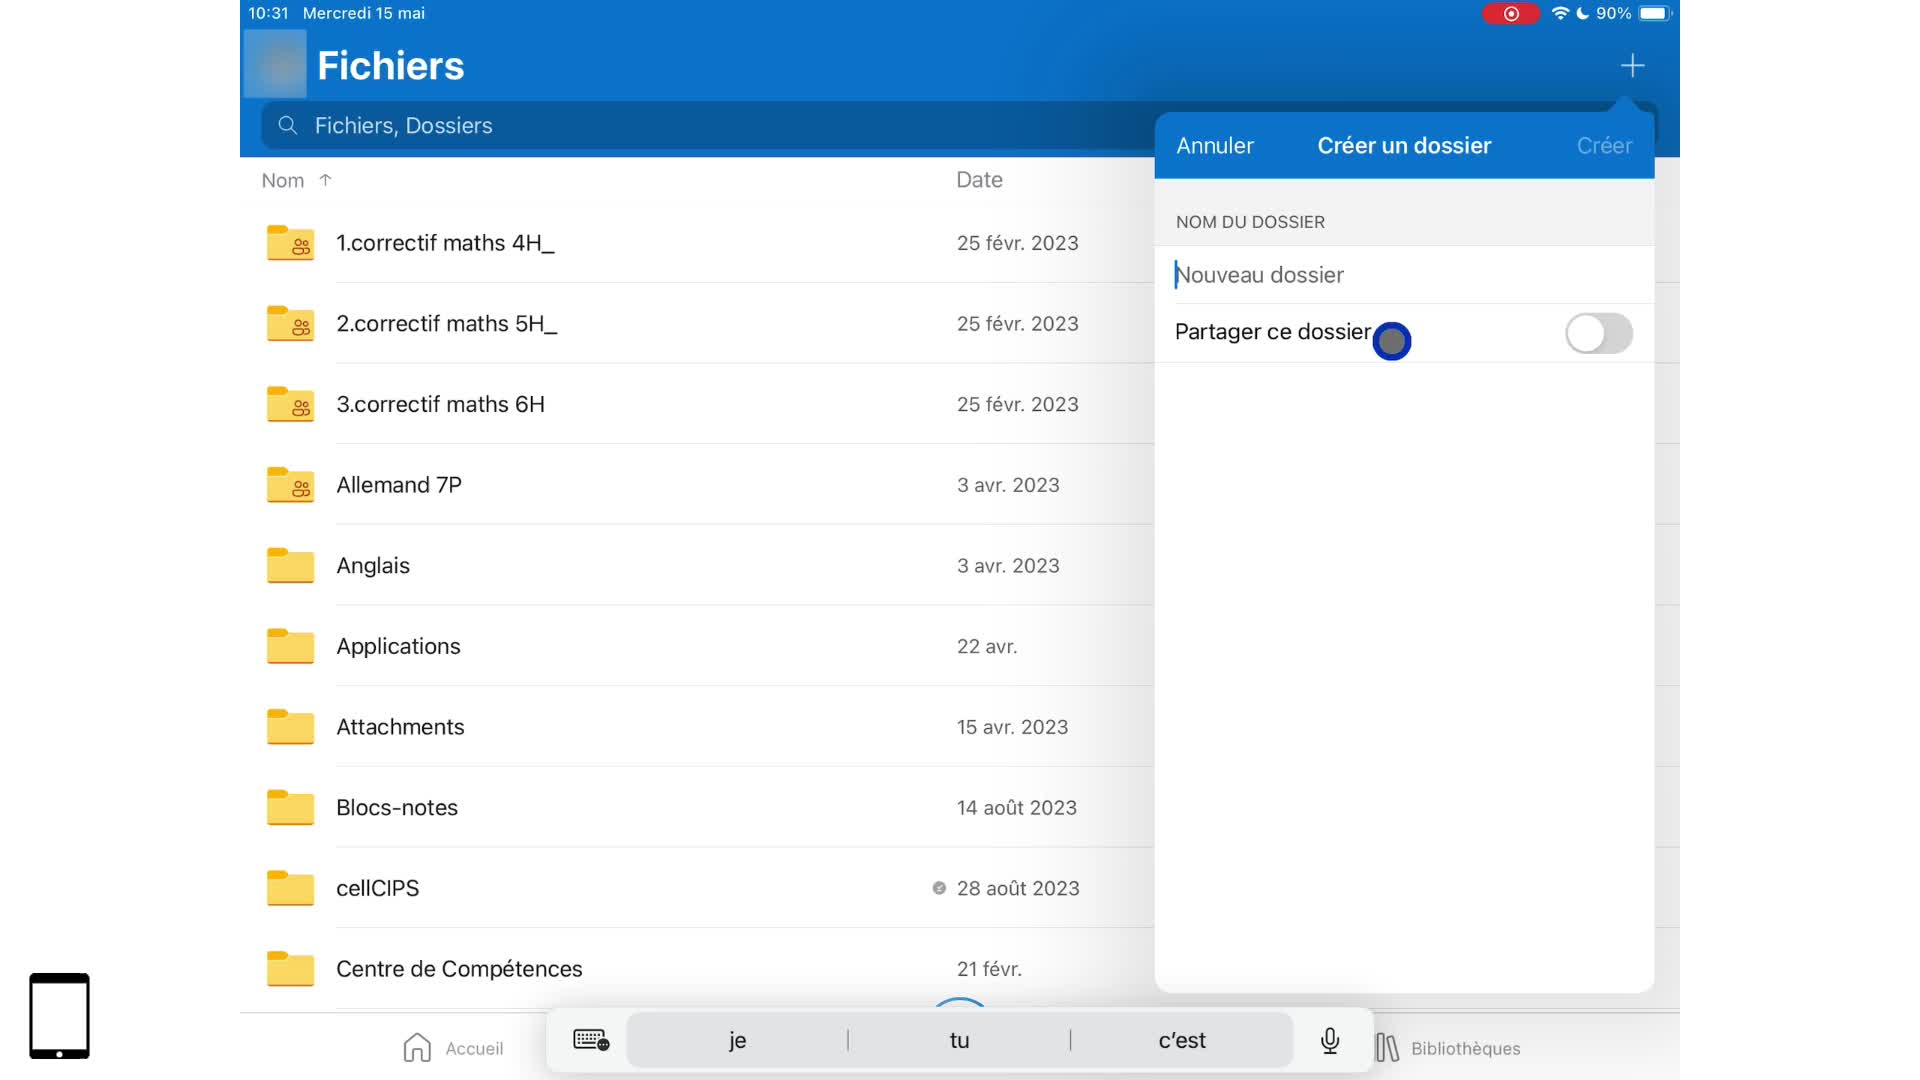Sort by Nom column arrow
1920x1080 pixels.
[x=325, y=180]
